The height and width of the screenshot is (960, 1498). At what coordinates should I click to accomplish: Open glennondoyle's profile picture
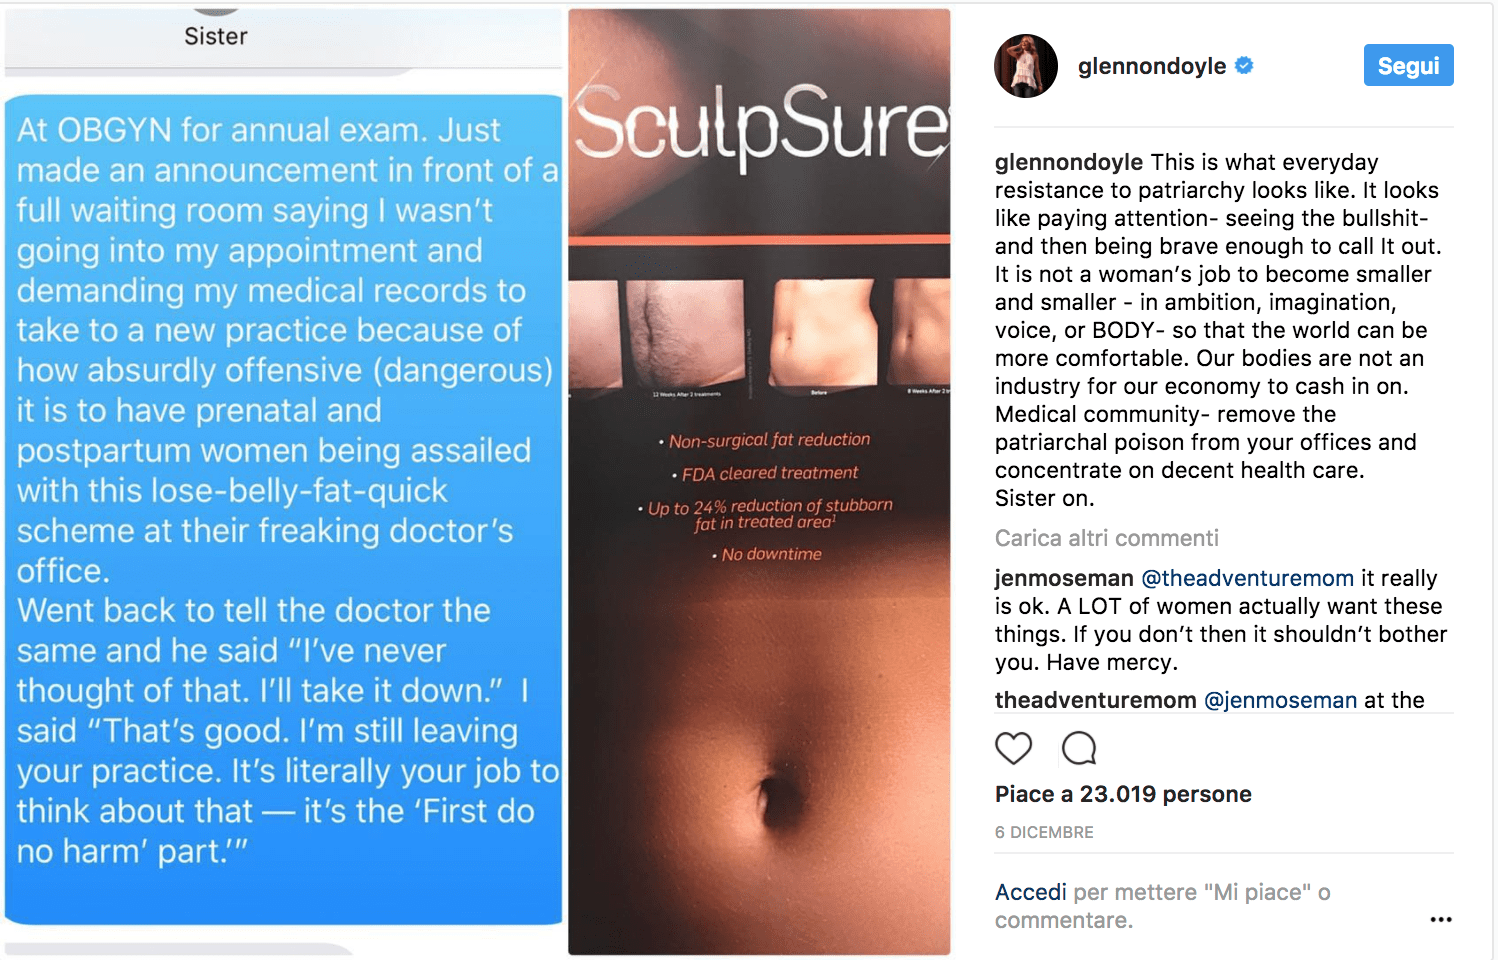(1025, 66)
